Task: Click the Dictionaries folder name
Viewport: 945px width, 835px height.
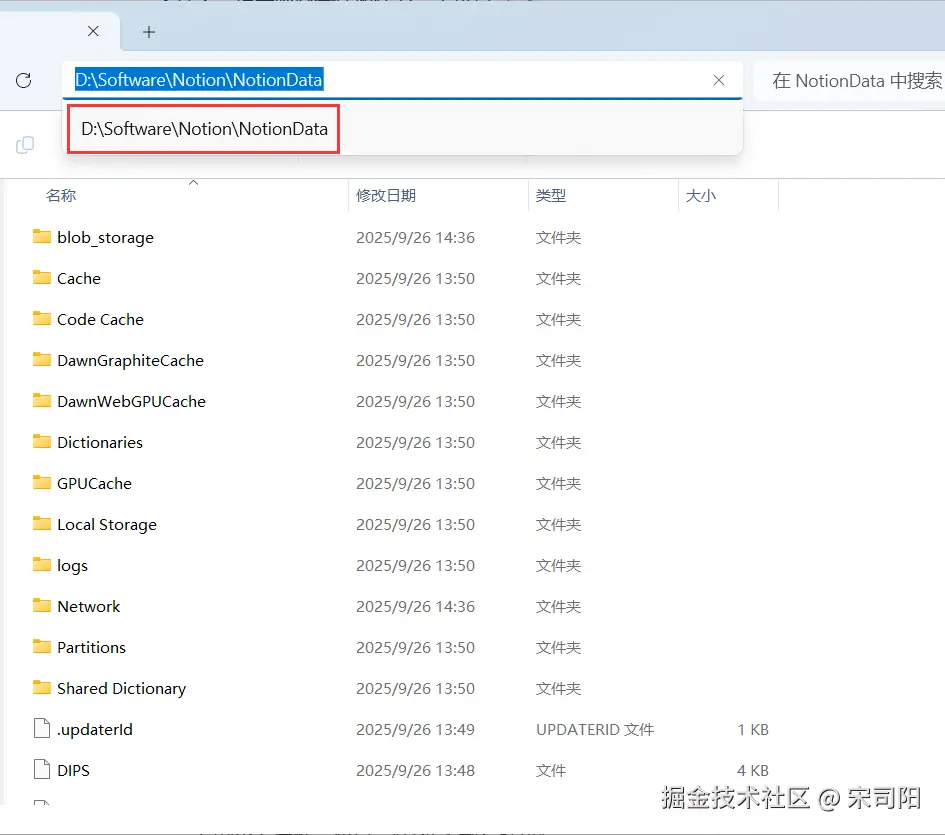Action: click(100, 443)
